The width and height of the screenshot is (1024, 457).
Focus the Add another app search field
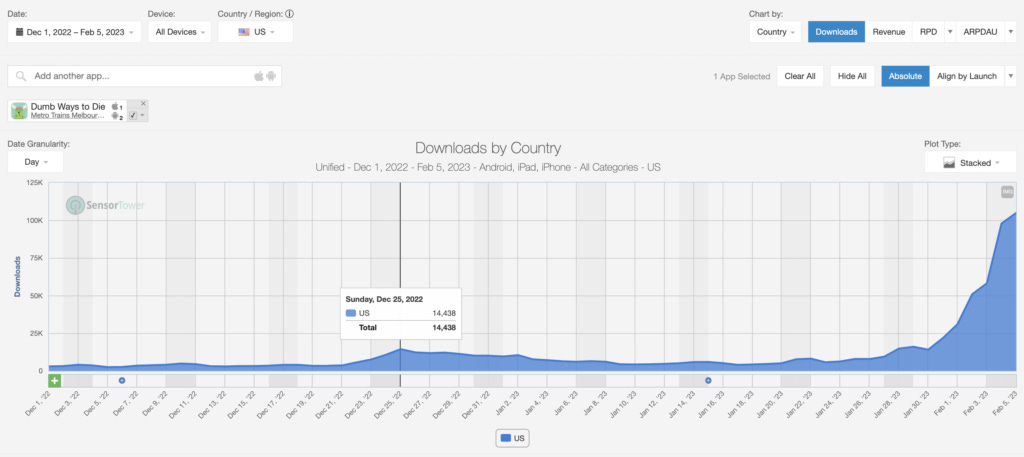(x=144, y=76)
